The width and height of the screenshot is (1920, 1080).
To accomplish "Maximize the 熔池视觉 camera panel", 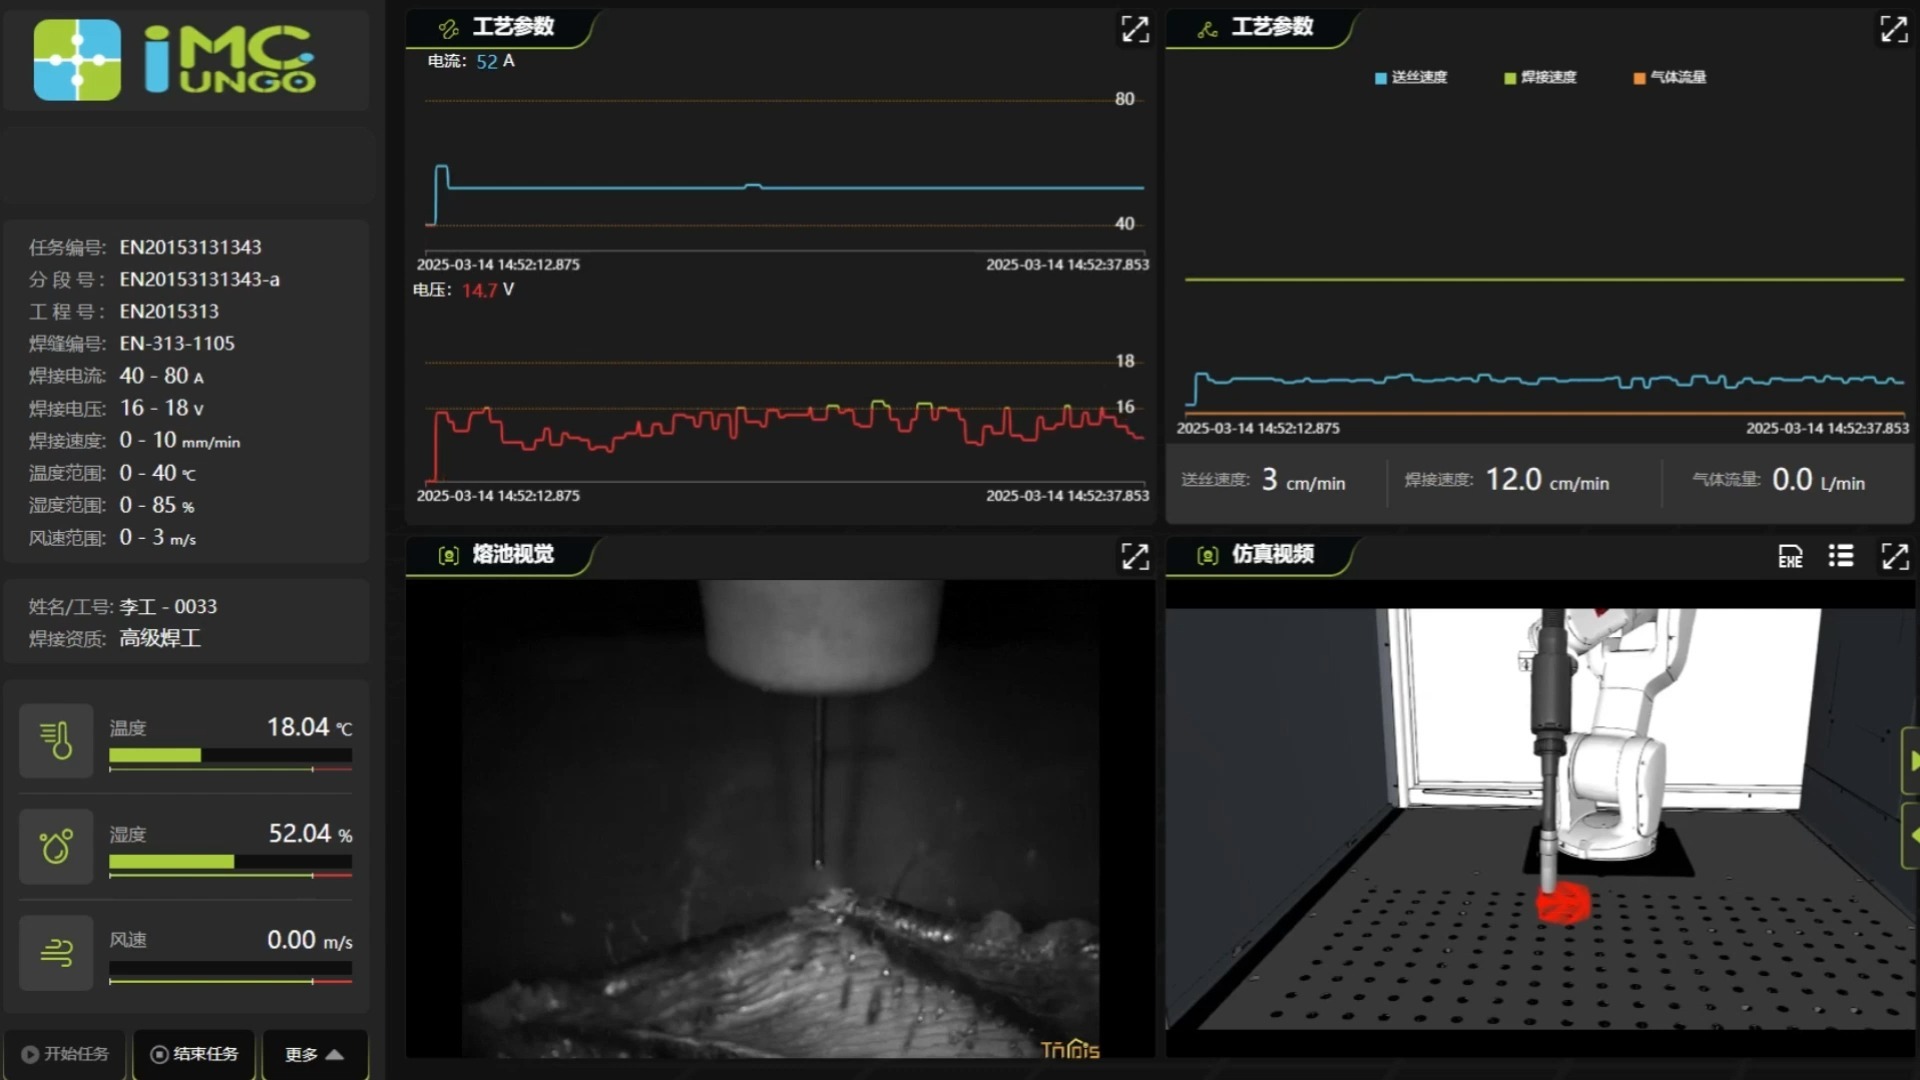I will [1134, 556].
